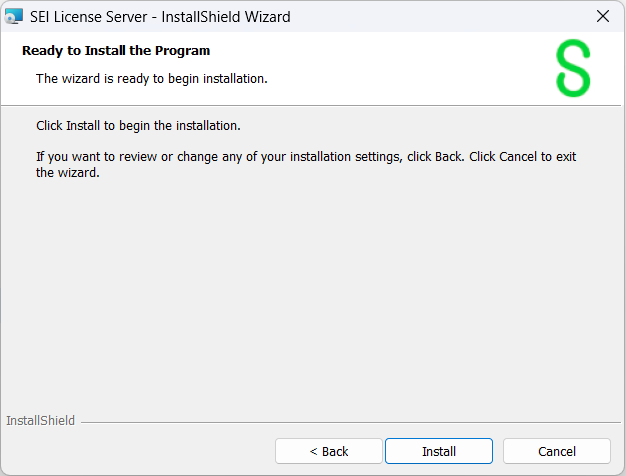Click the InstallShield label near the bottom
Screen dimensions: 626x476
coord(40,421)
